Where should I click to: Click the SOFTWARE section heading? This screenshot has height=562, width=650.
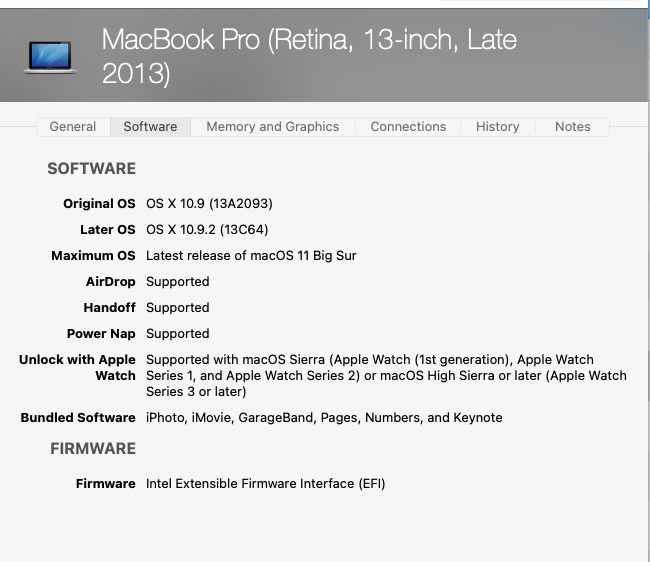coord(91,169)
